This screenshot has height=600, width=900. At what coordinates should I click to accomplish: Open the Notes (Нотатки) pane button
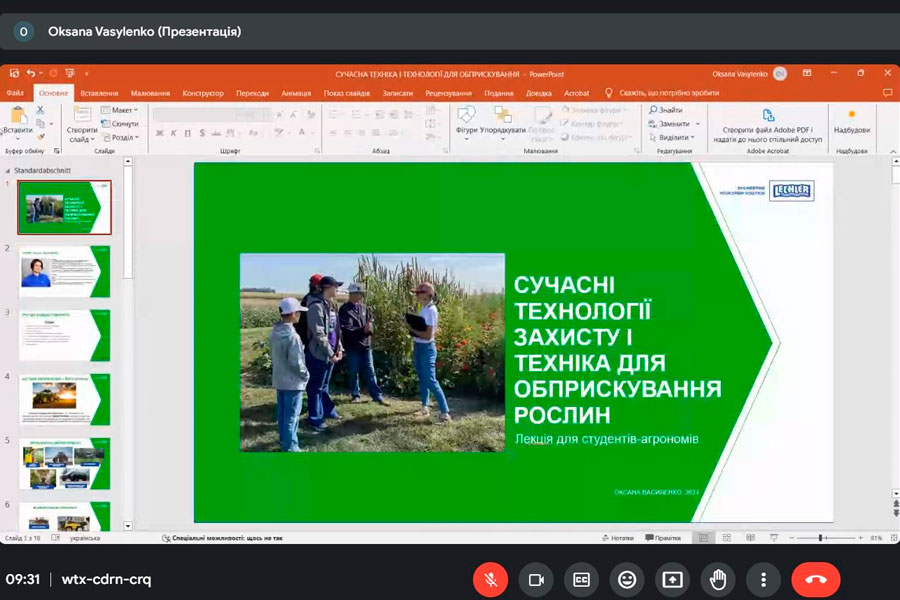(x=617, y=538)
